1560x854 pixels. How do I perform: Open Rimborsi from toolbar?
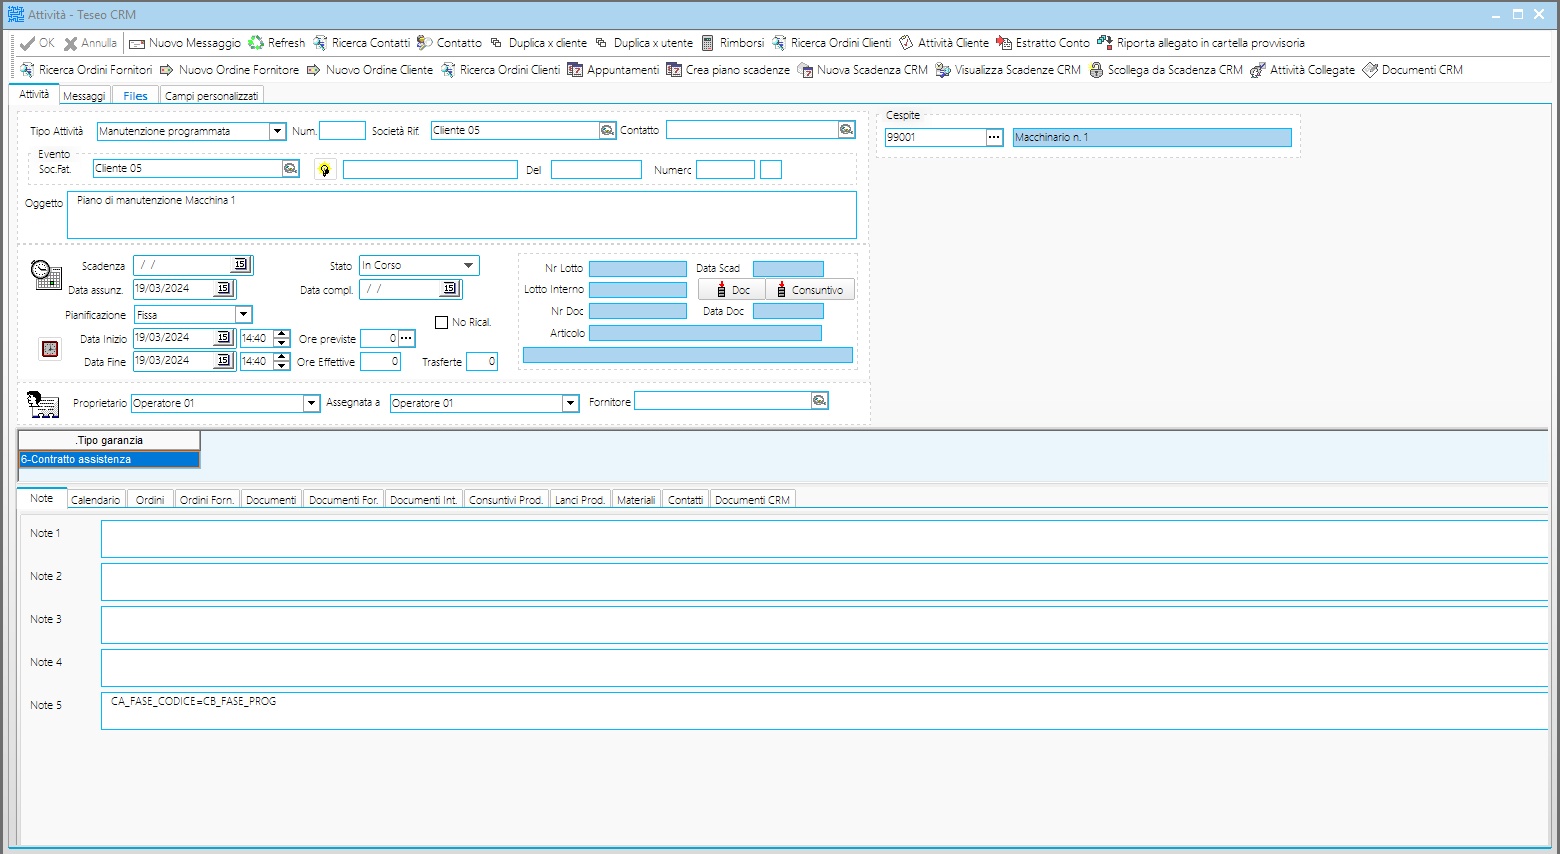[732, 43]
